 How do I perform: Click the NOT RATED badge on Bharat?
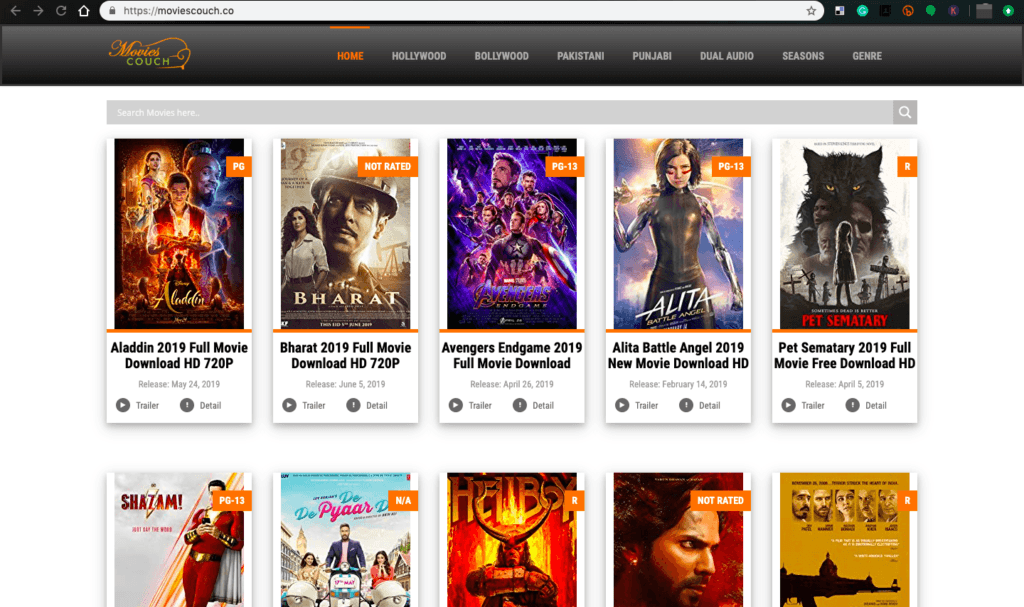click(388, 167)
